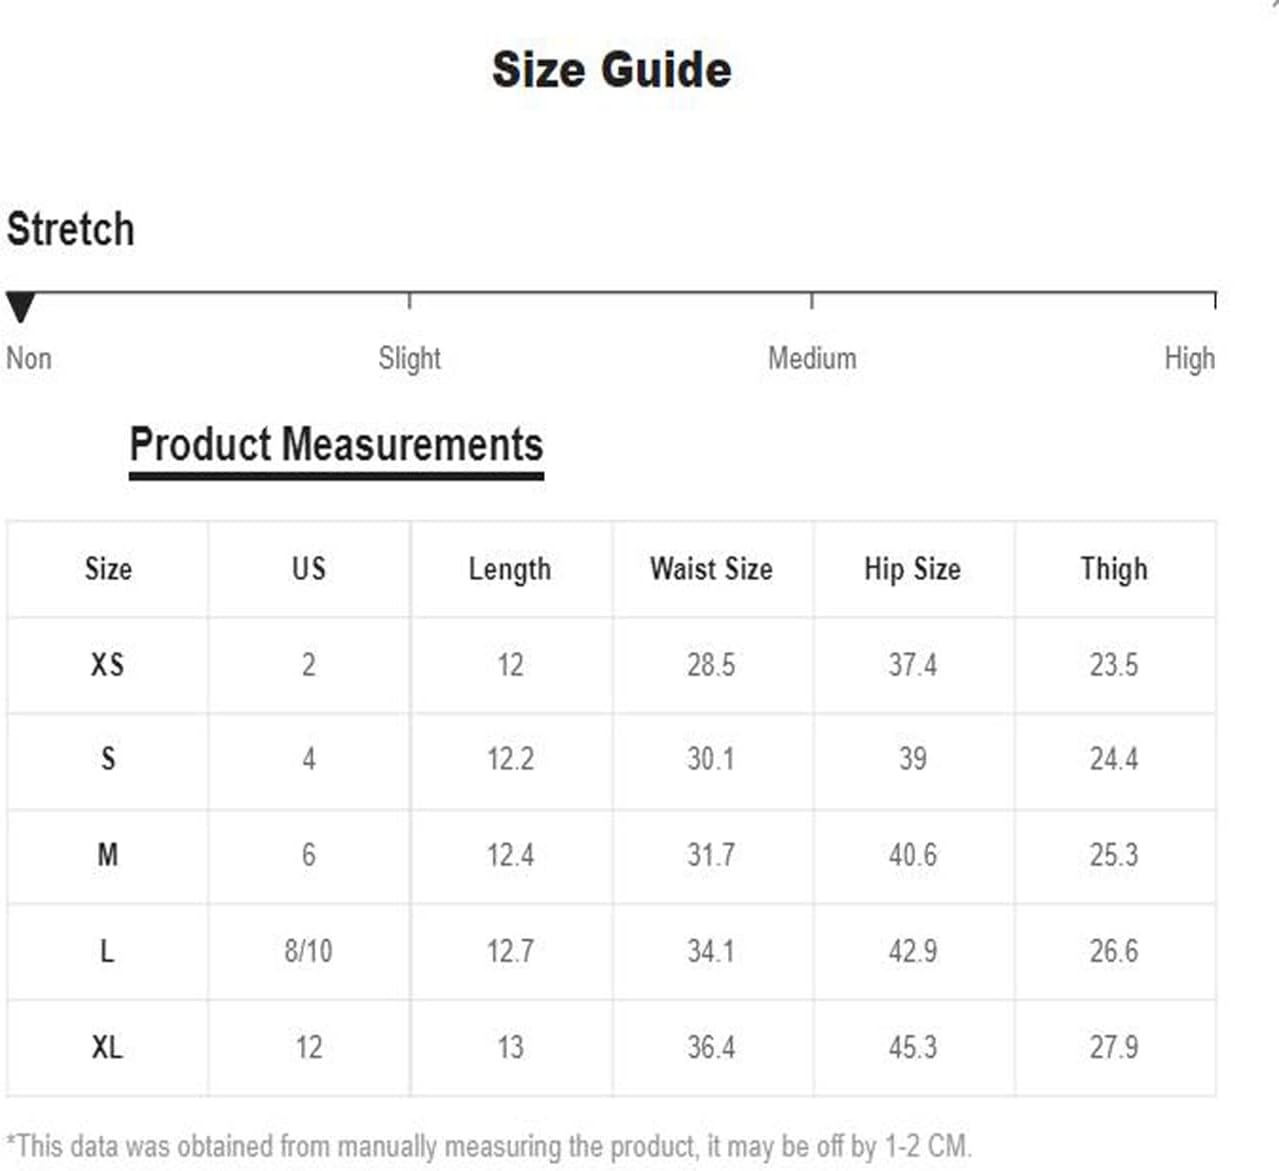Click the Size Guide title
The image size is (1279, 1171).
(612, 69)
